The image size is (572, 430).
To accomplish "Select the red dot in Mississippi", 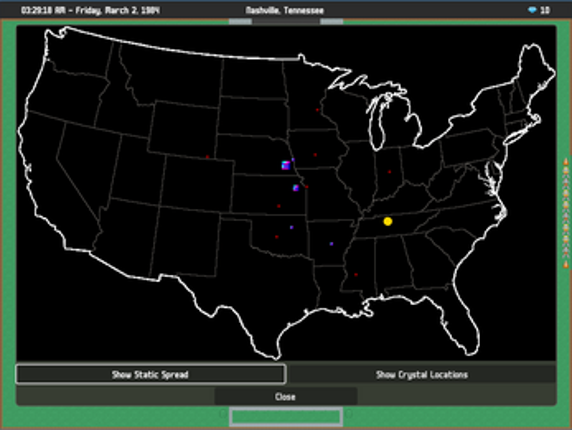I will click(356, 275).
